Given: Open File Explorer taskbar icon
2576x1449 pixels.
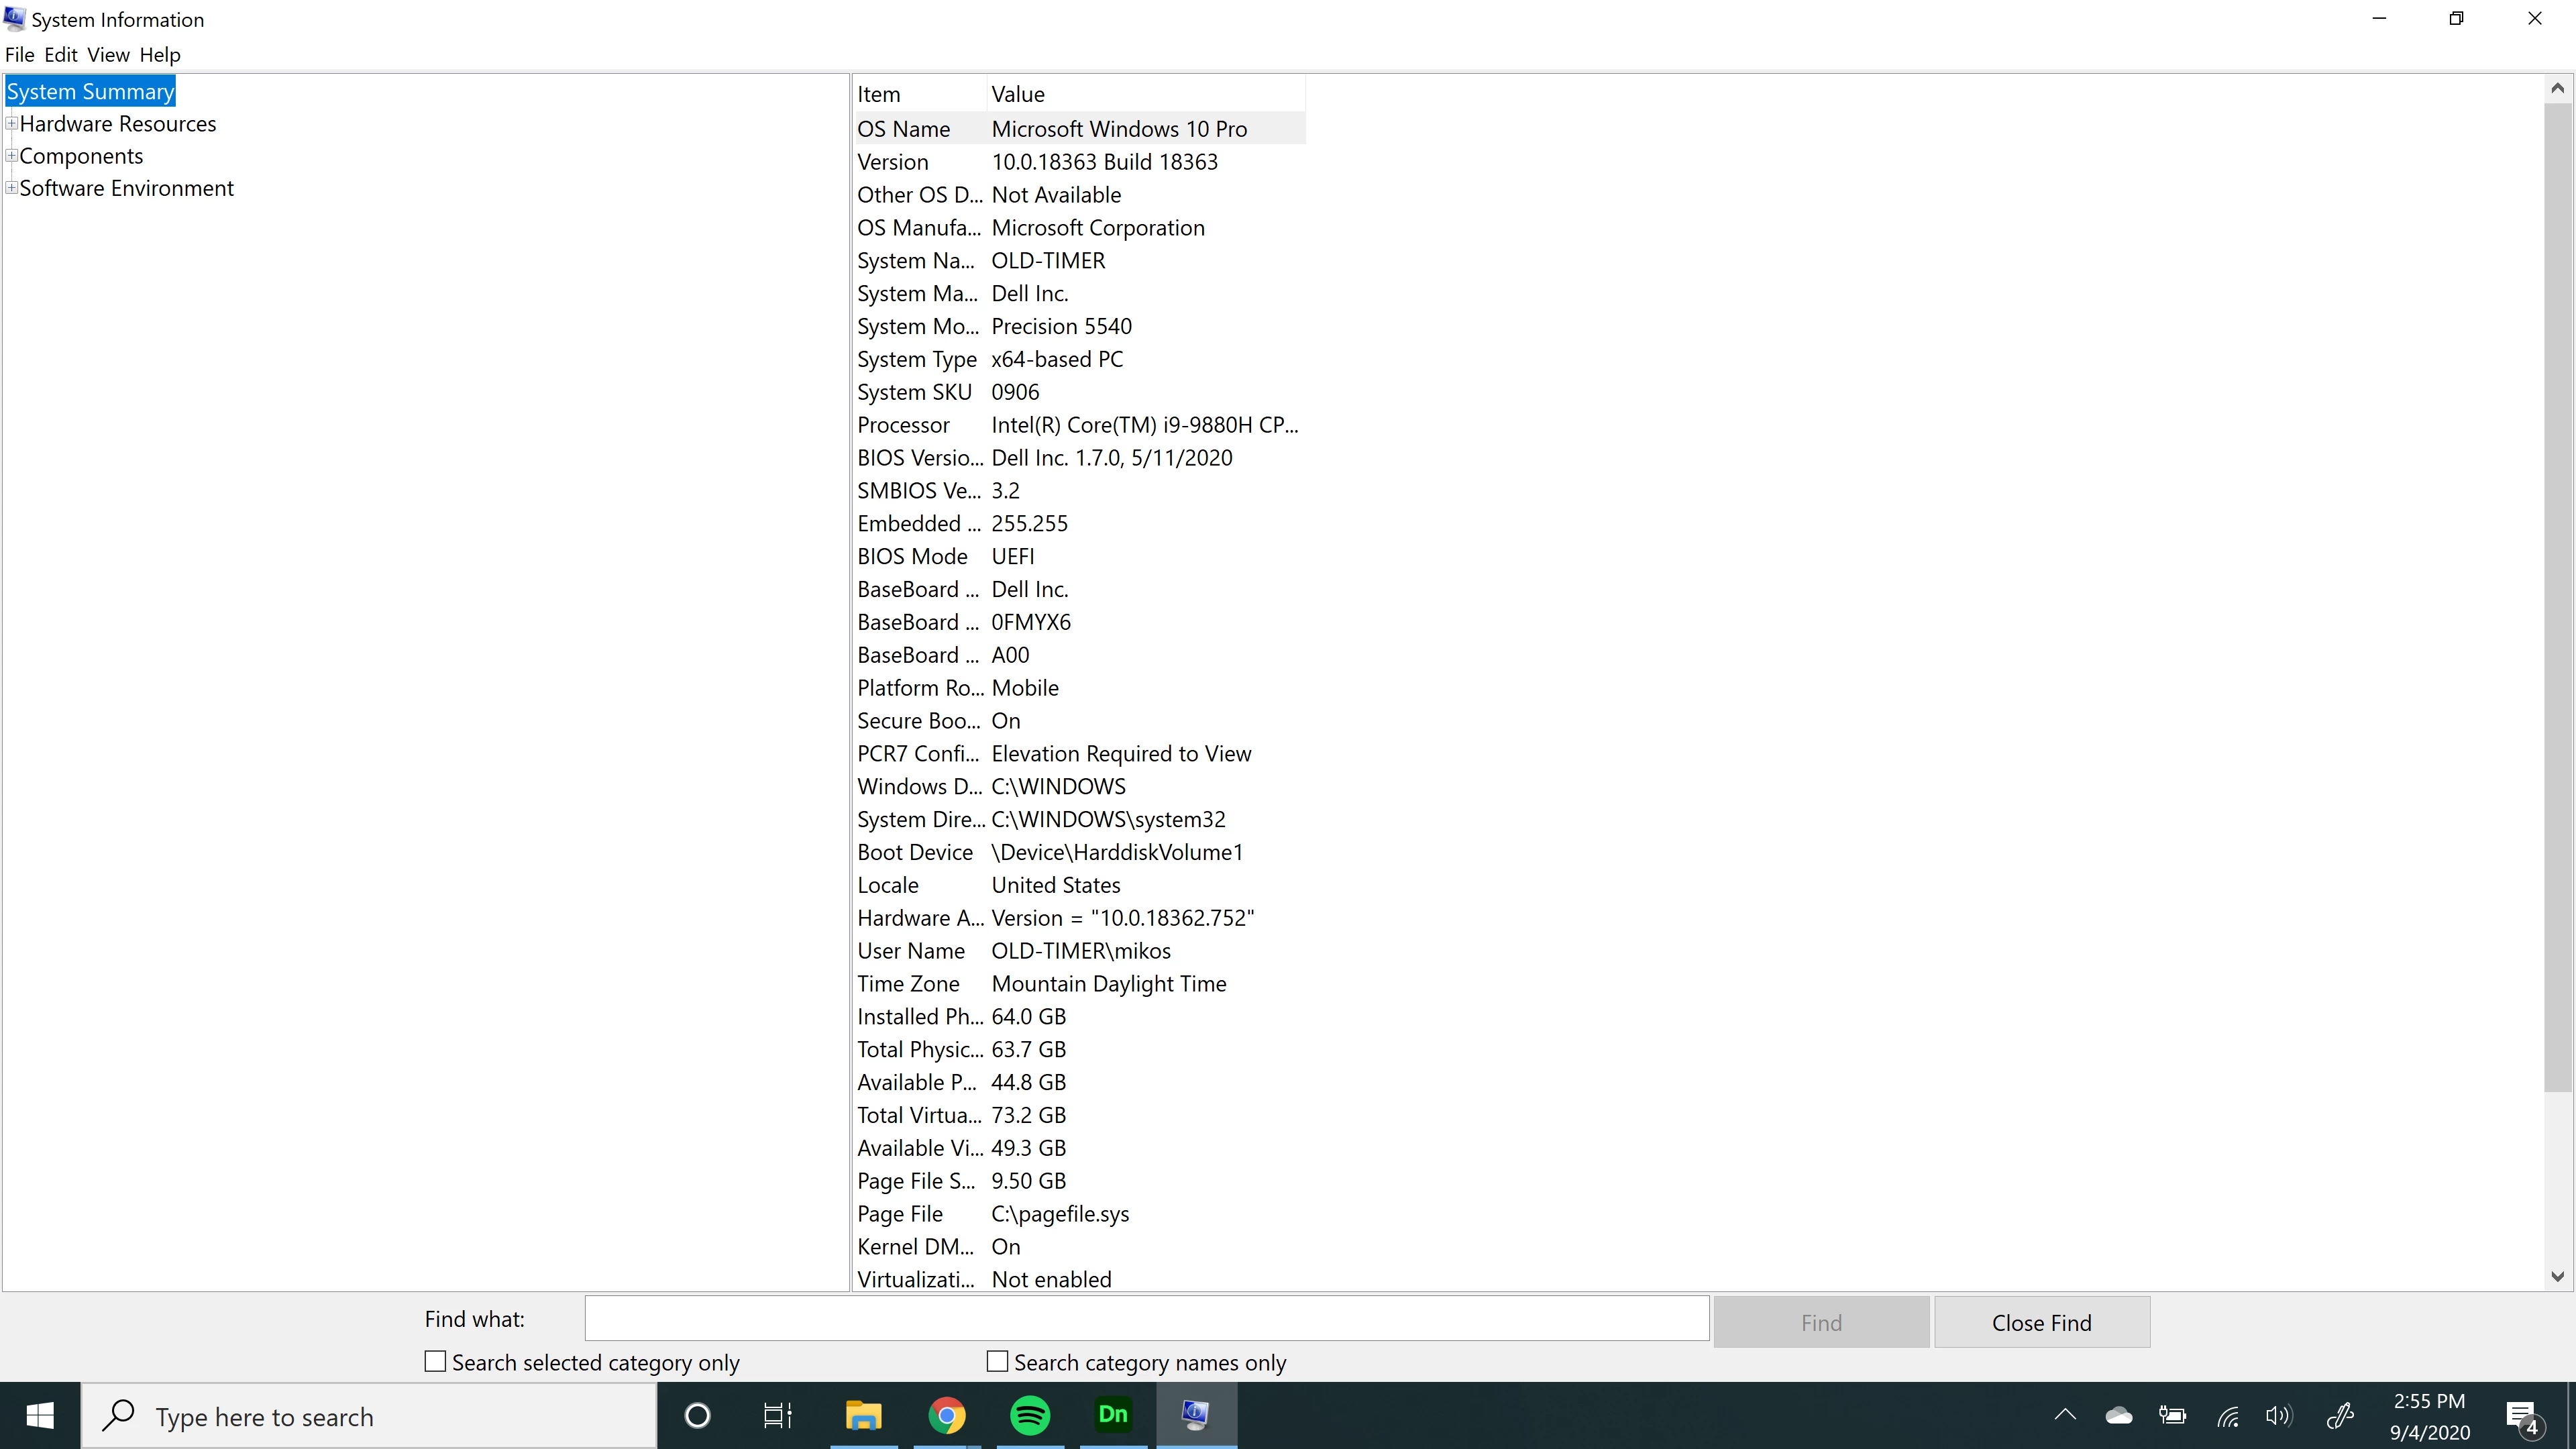Looking at the screenshot, I should click(x=863, y=1415).
